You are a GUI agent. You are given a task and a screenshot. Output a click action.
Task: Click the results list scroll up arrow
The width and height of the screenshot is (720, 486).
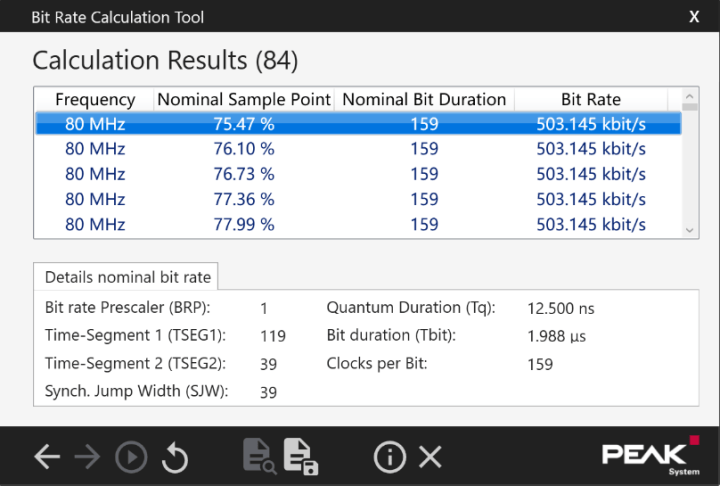pos(689,96)
